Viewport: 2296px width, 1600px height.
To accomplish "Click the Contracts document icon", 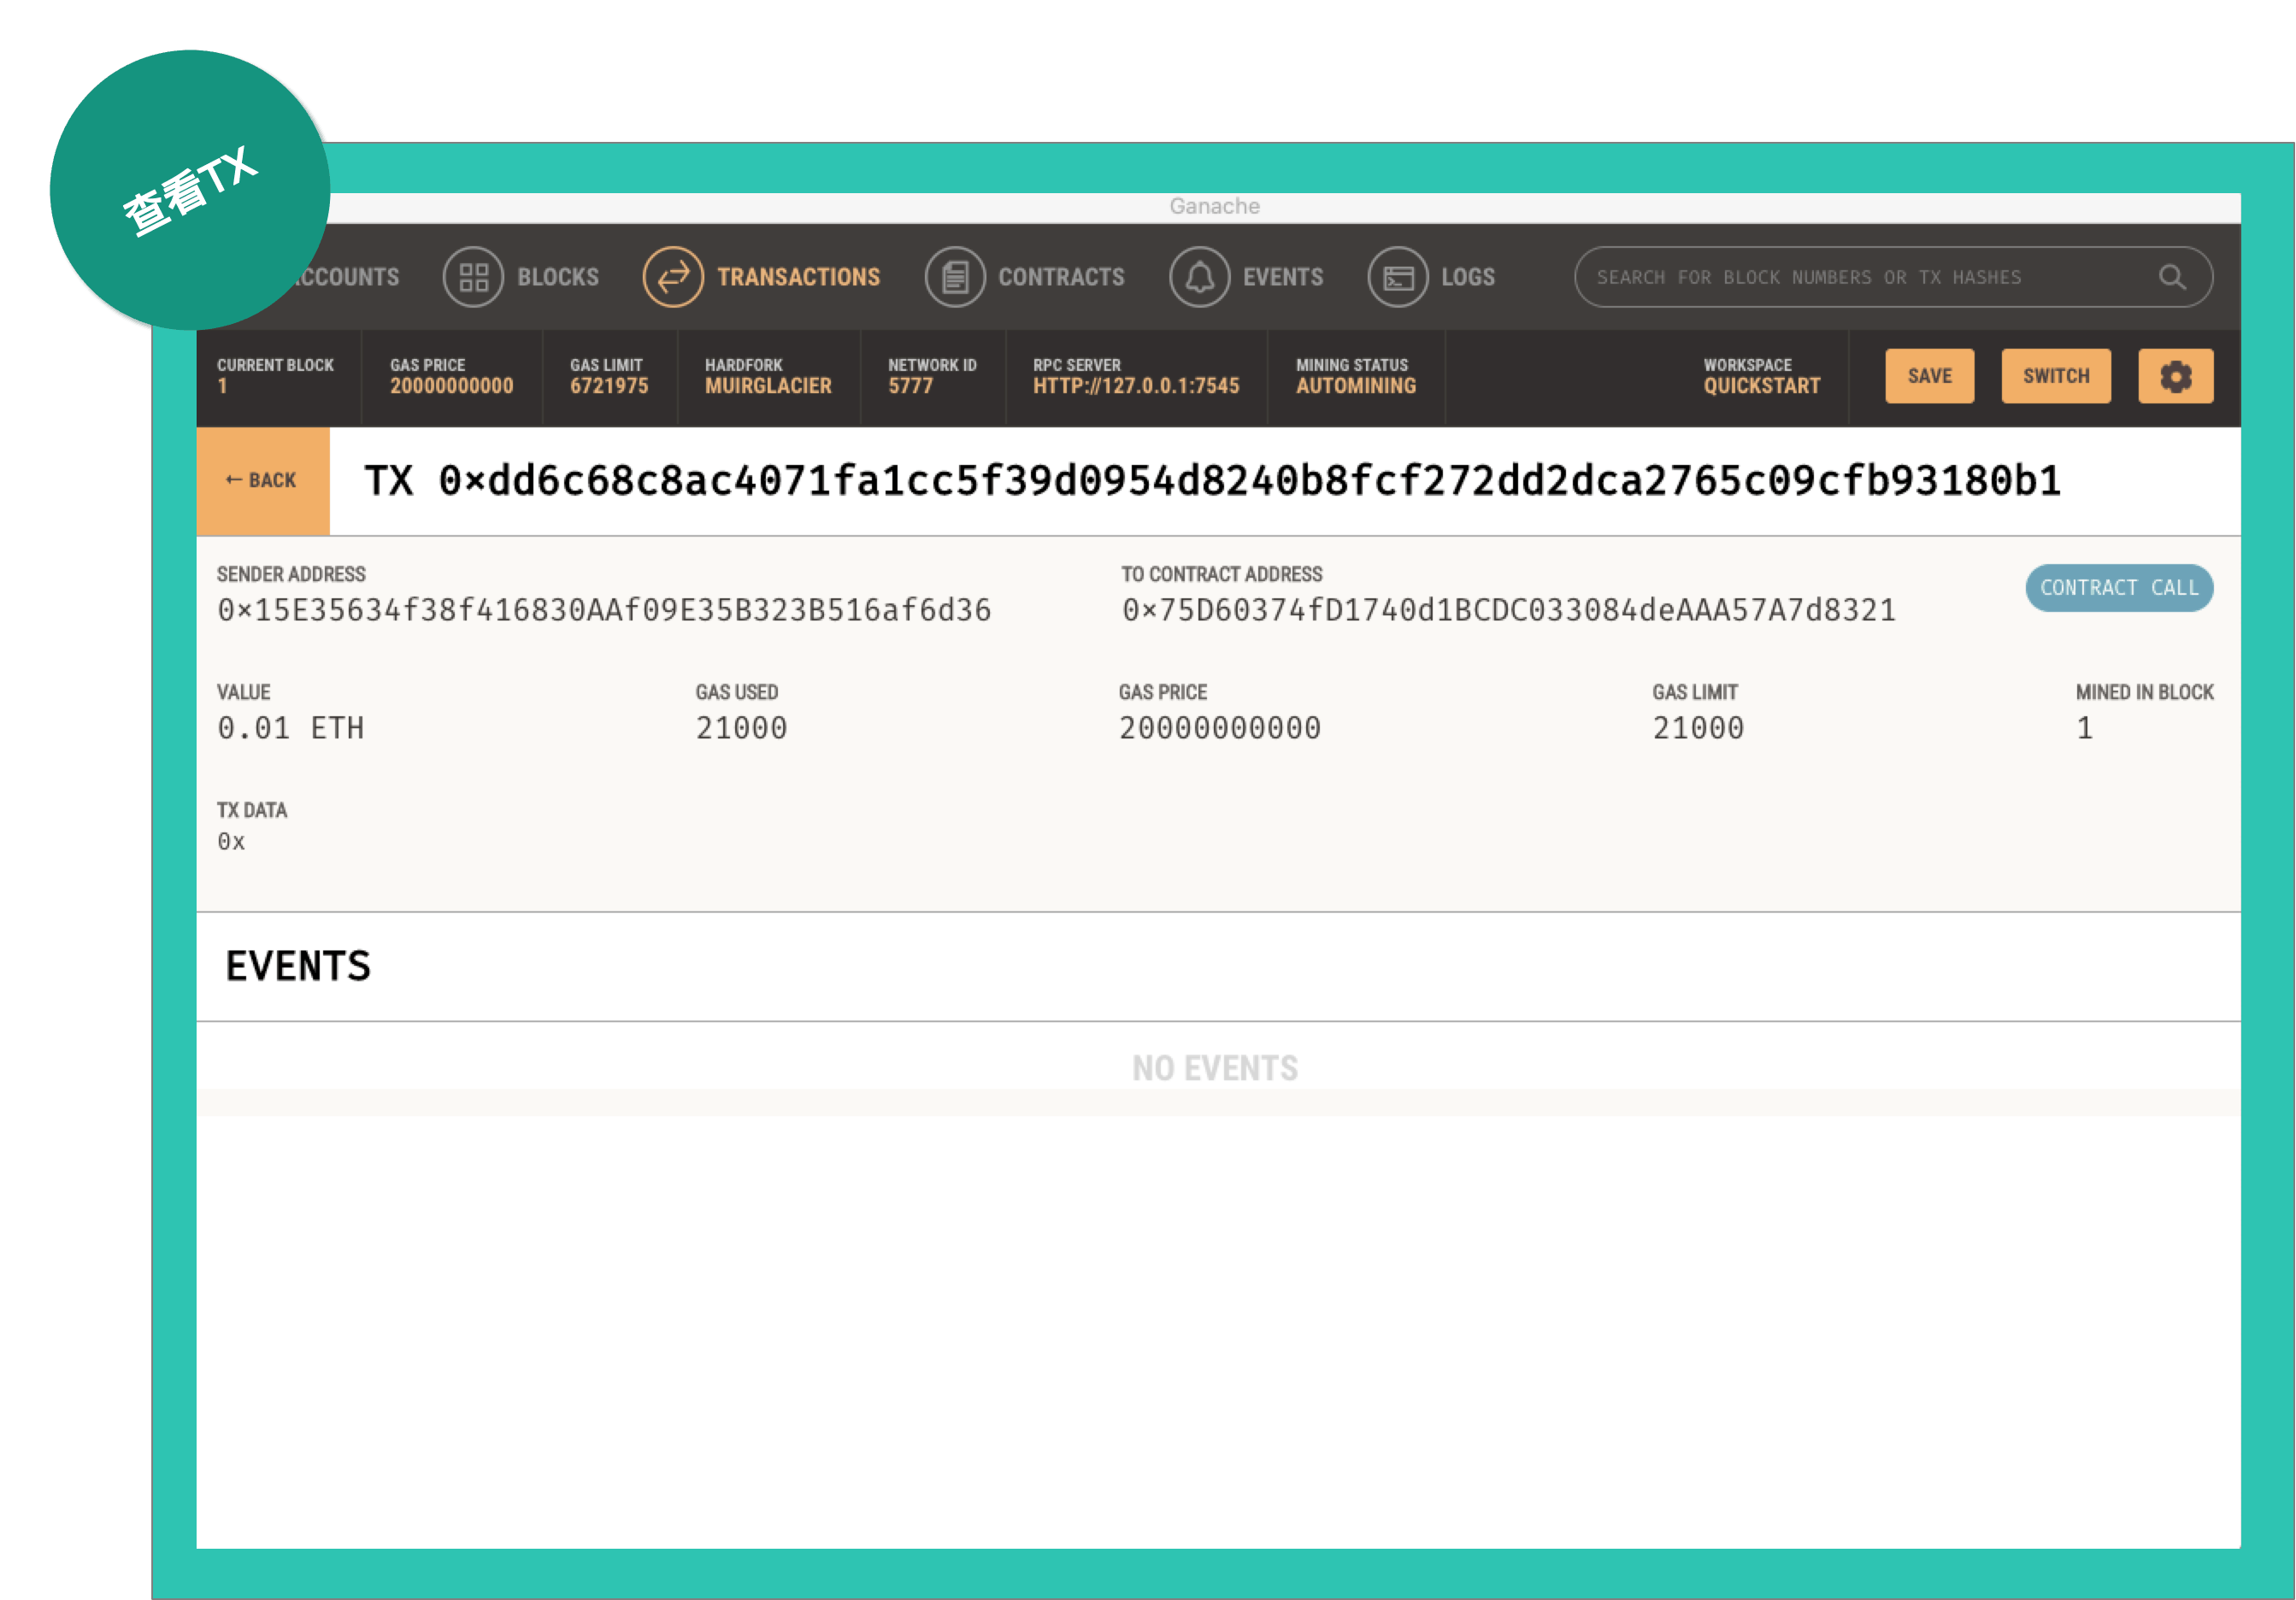I will pyautogui.click(x=955, y=277).
